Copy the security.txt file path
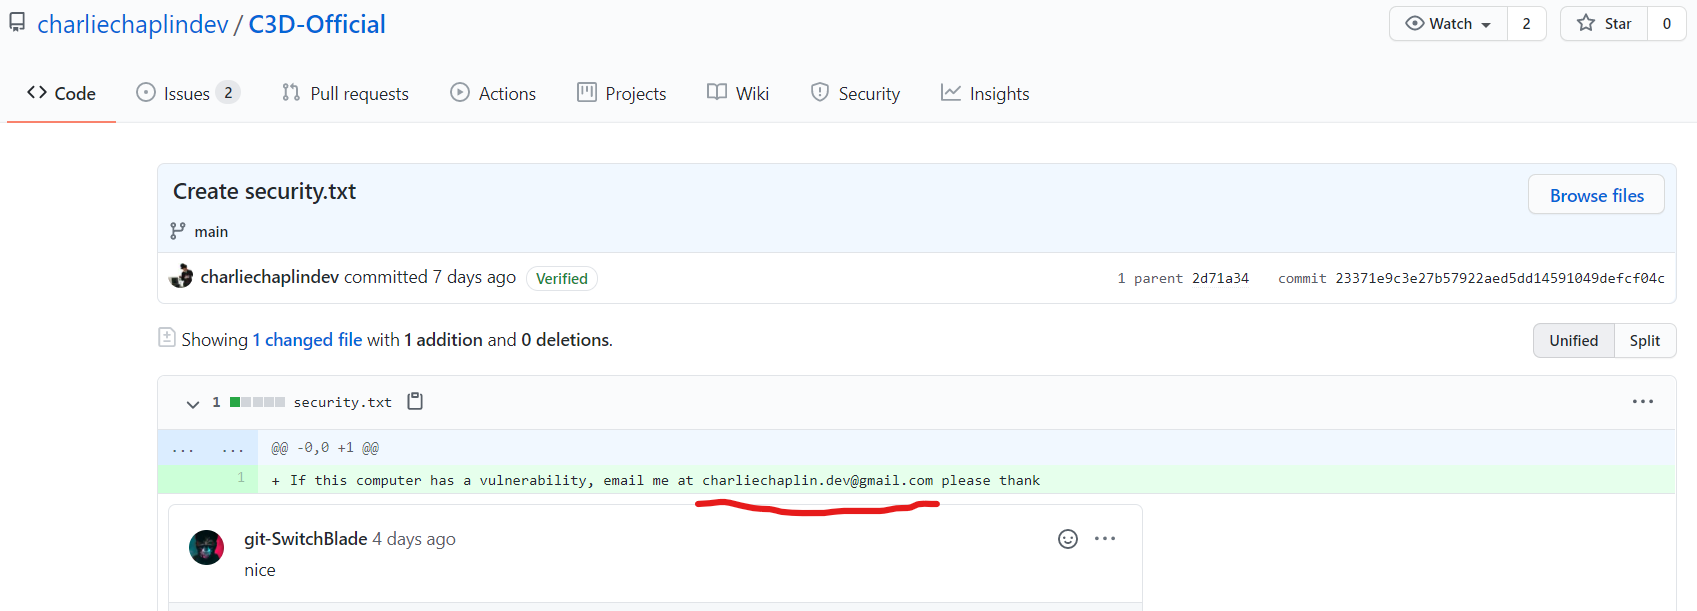 click(415, 401)
